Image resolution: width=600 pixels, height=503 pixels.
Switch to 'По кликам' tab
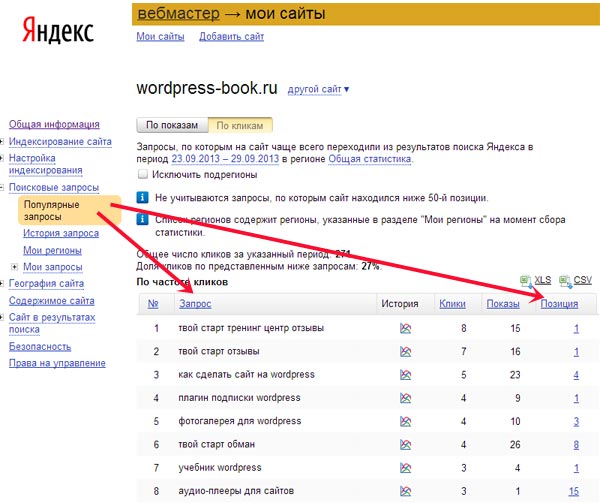click(240, 125)
